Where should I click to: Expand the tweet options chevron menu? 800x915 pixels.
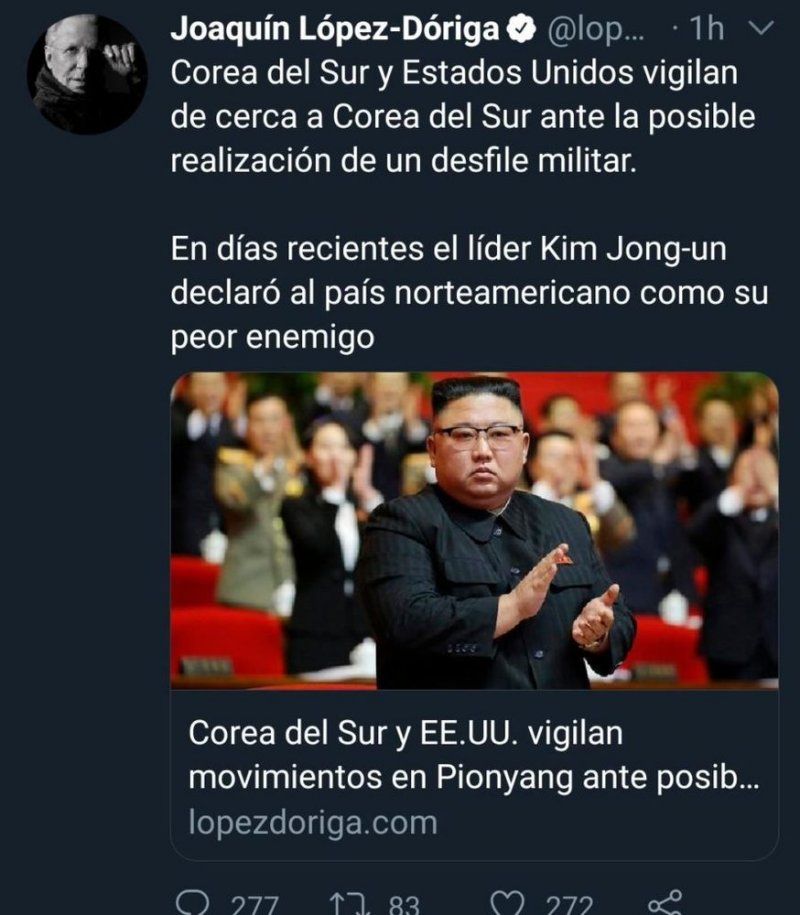click(x=760, y=28)
